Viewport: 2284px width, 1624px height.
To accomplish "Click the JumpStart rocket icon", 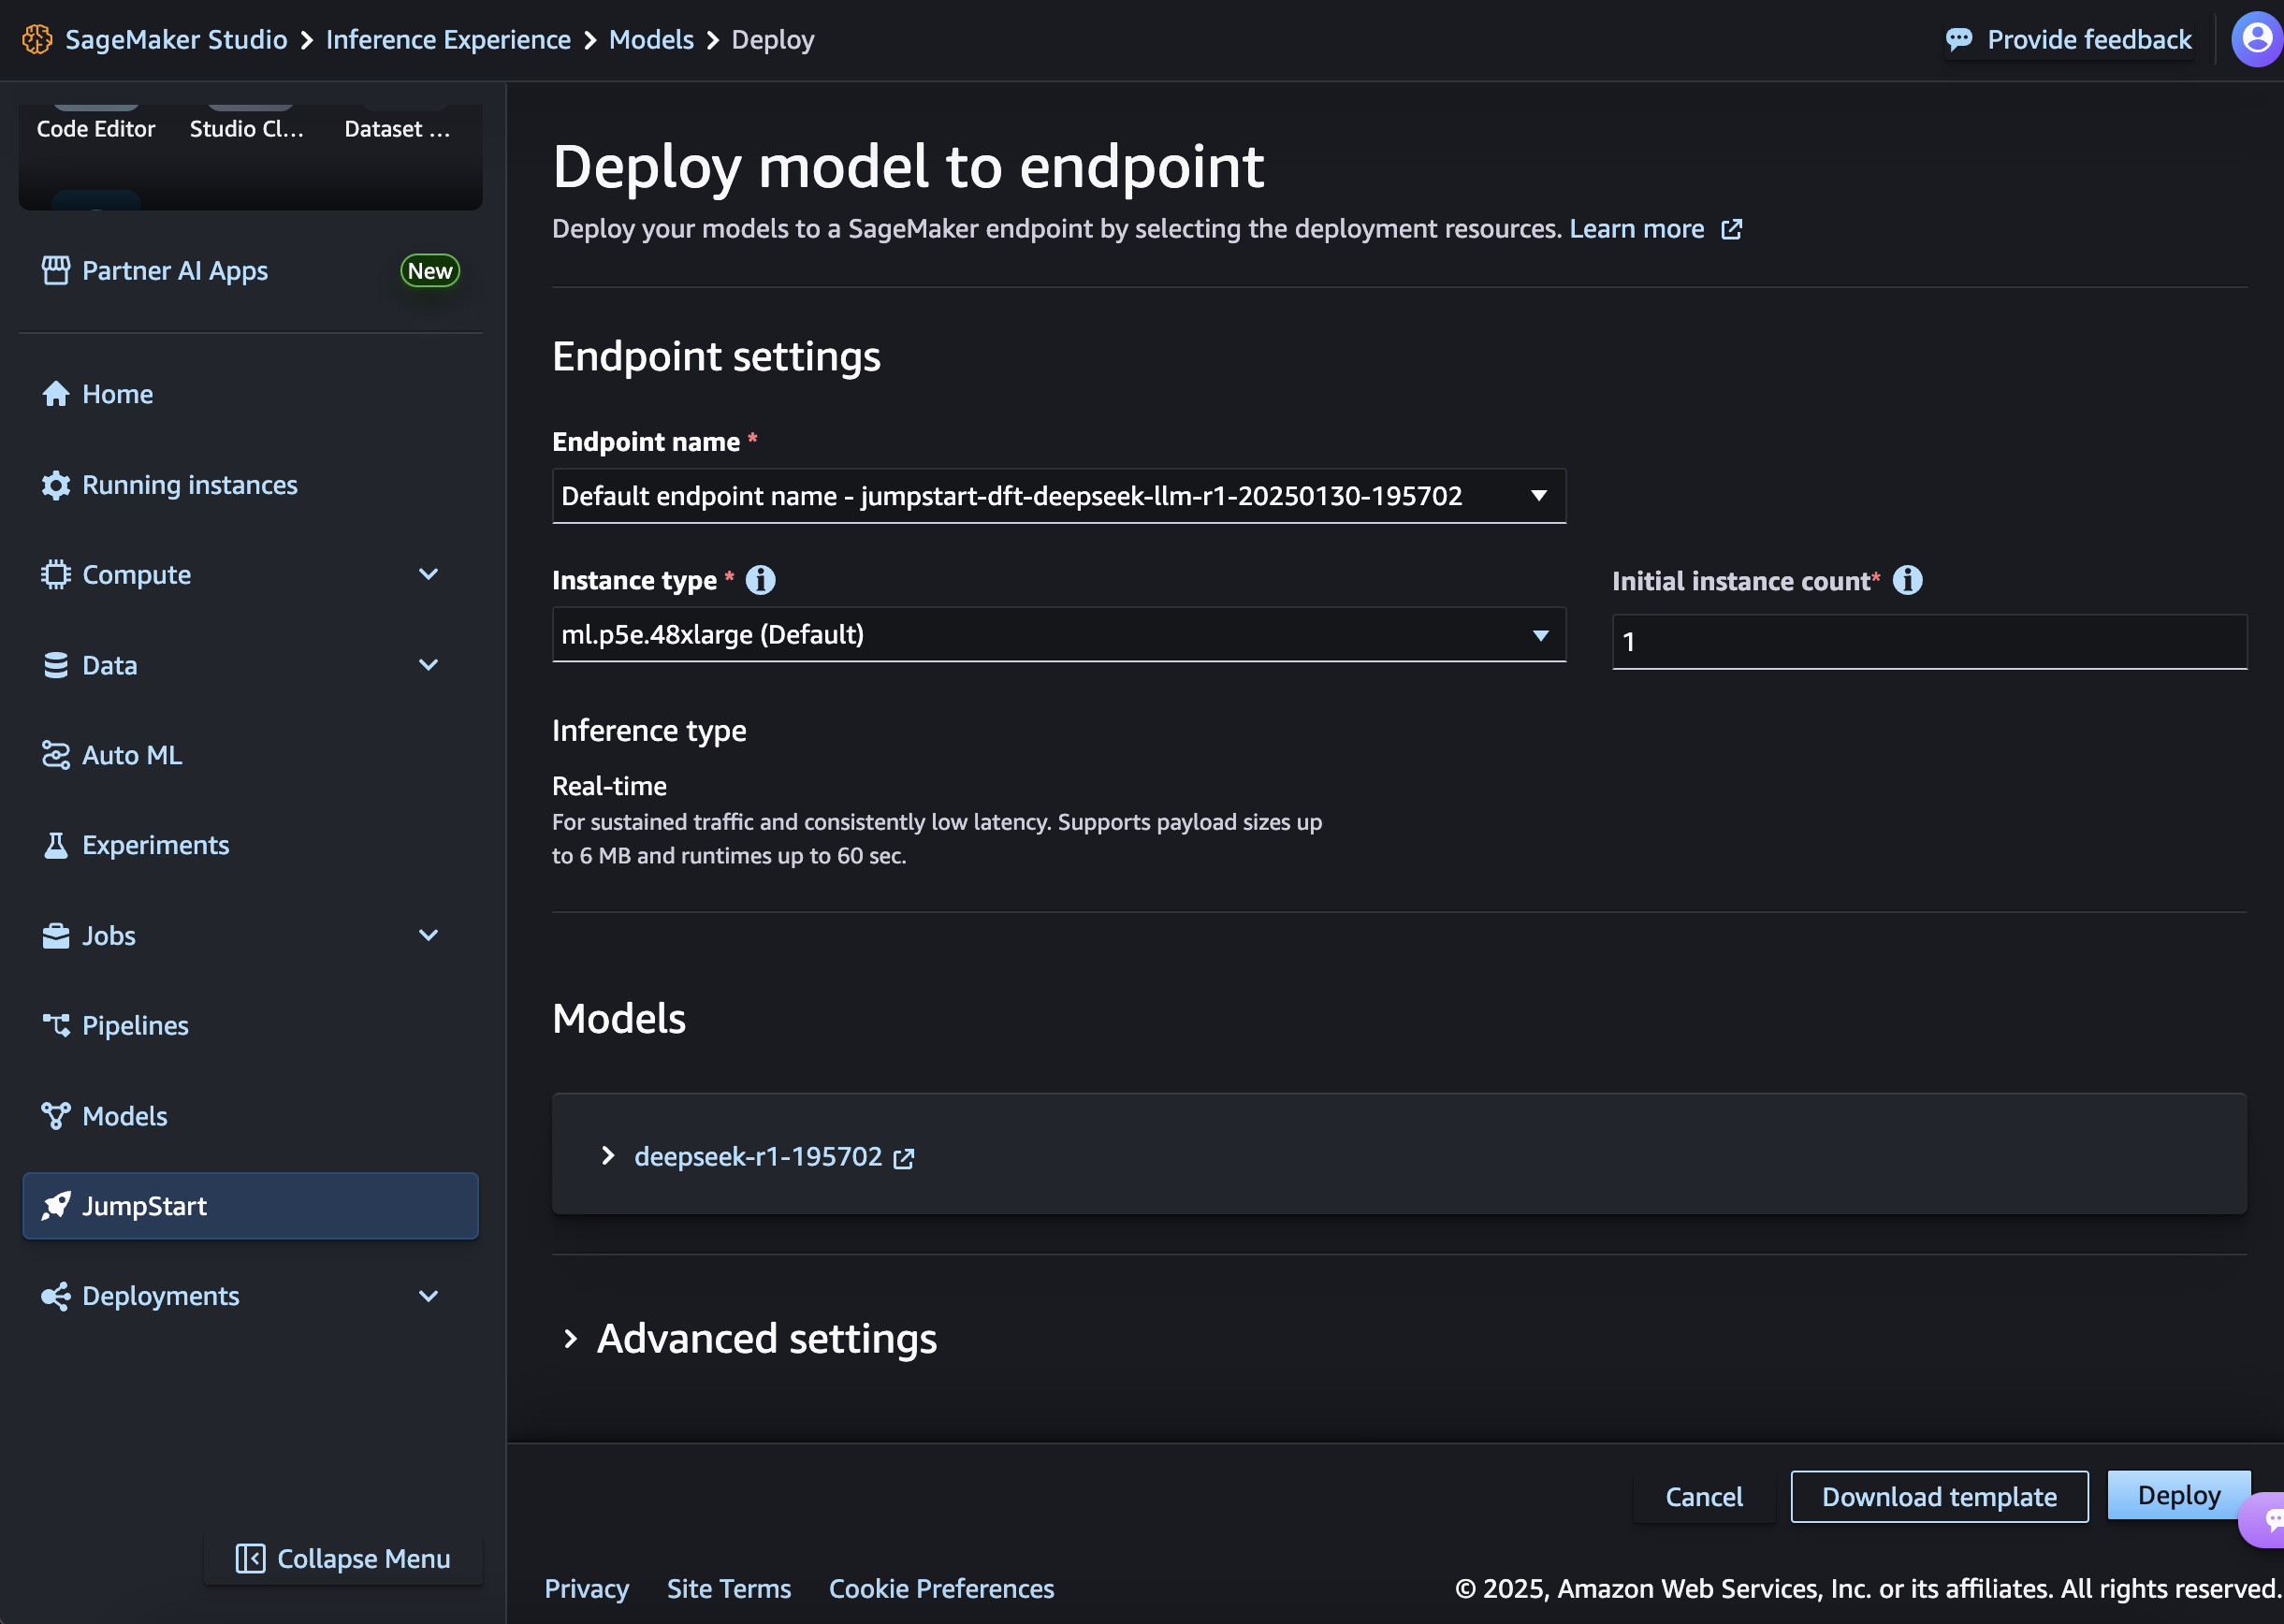I will (56, 1206).
